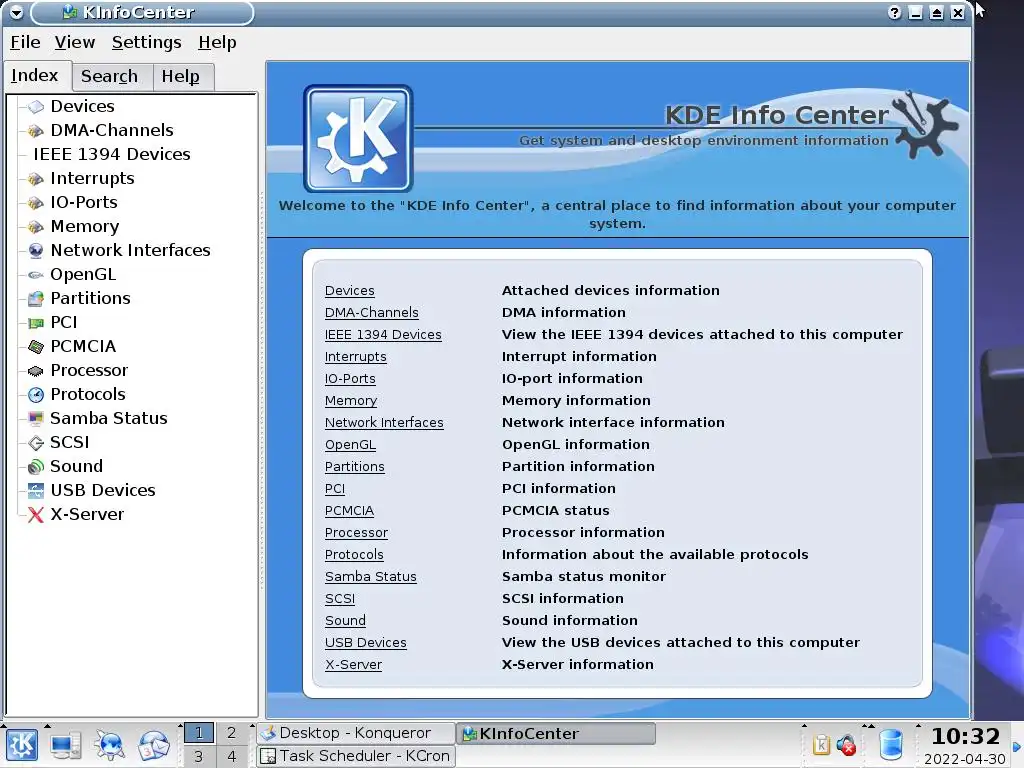Image resolution: width=1024 pixels, height=768 pixels.
Task: Follow the USB Devices link in main panel
Action: [x=365, y=643]
